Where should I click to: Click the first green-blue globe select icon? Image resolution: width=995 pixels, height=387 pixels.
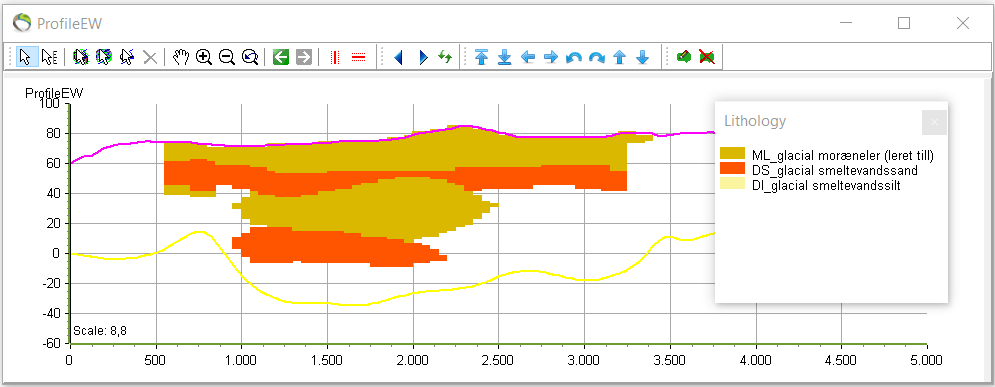pyautogui.click(x=81, y=57)
